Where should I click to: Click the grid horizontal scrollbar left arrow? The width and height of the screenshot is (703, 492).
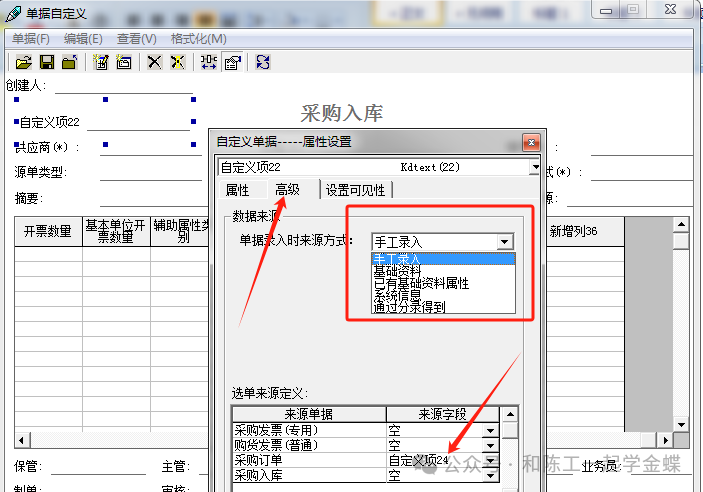tap(22, 440)
